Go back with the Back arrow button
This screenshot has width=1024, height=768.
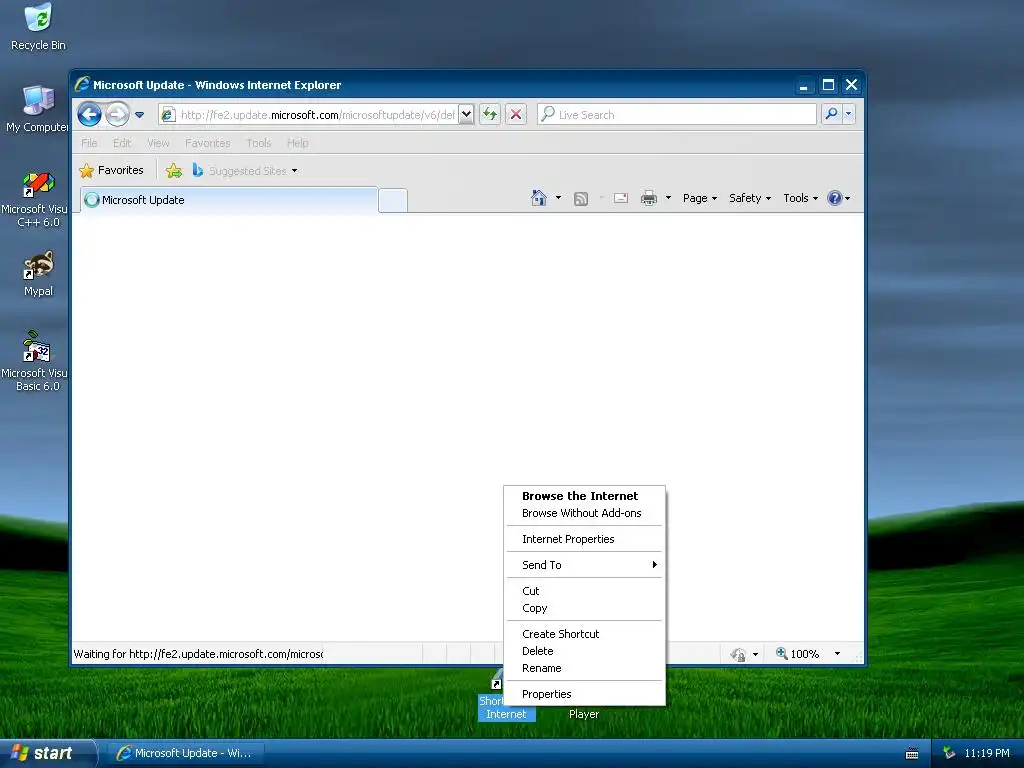[89, 115]
